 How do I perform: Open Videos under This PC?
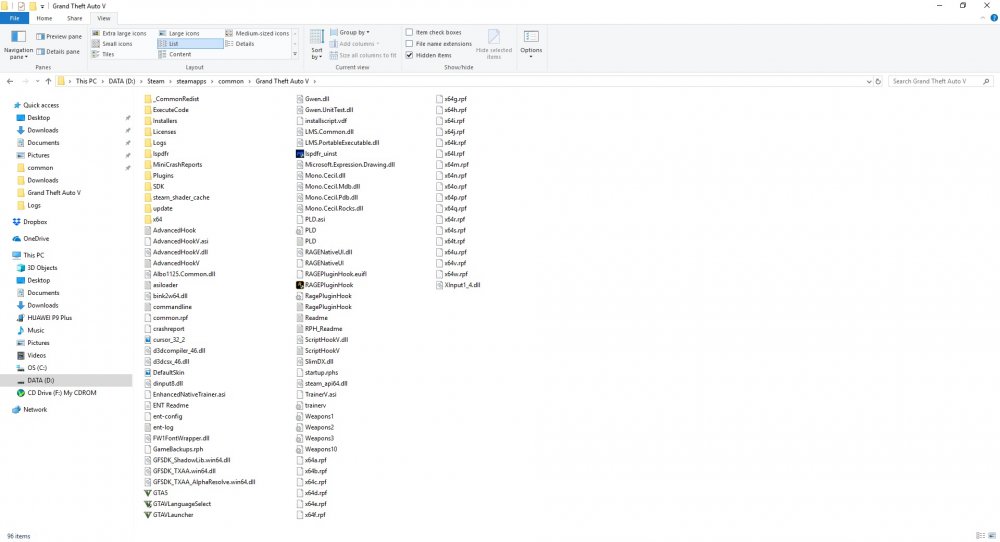pos(36,355)
